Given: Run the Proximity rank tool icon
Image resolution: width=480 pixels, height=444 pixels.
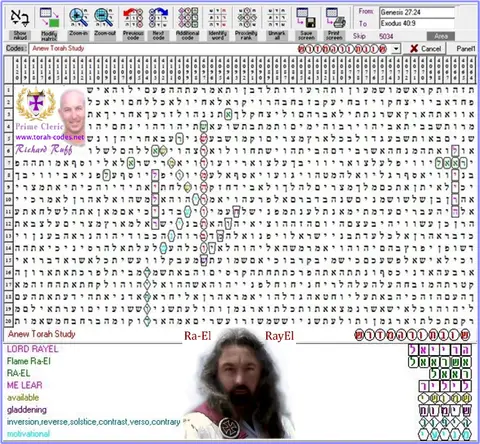Looking at the screenshot, I should click(x=247, y=18).
